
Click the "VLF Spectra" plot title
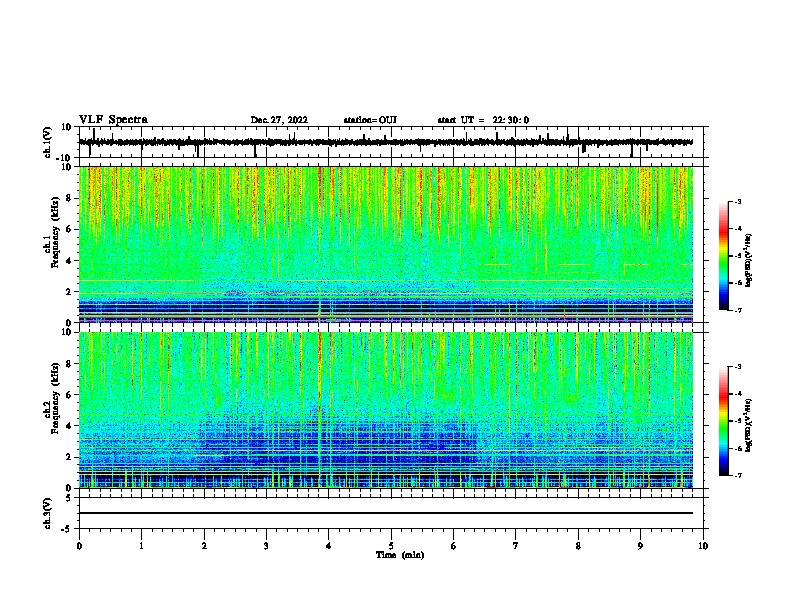(113, 120)
